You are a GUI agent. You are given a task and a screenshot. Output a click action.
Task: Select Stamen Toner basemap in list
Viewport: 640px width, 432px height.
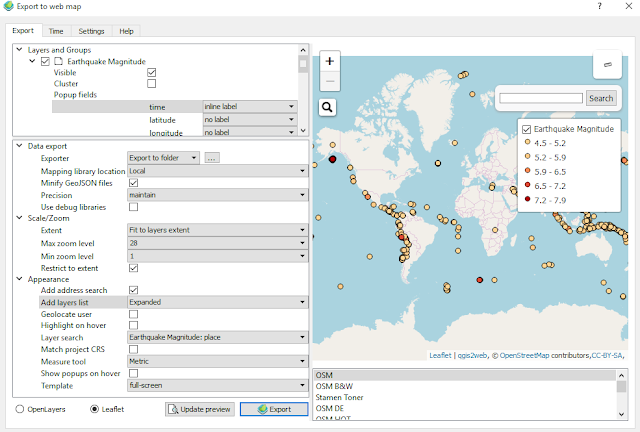pyautogui.click(x=464, y=397)
